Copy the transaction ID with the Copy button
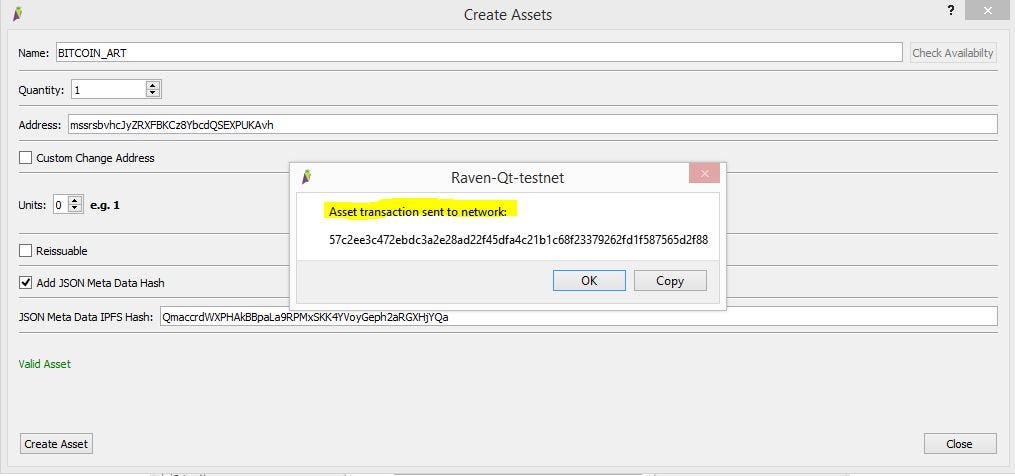Screen dimensions: 1015x476 (670, 280)
